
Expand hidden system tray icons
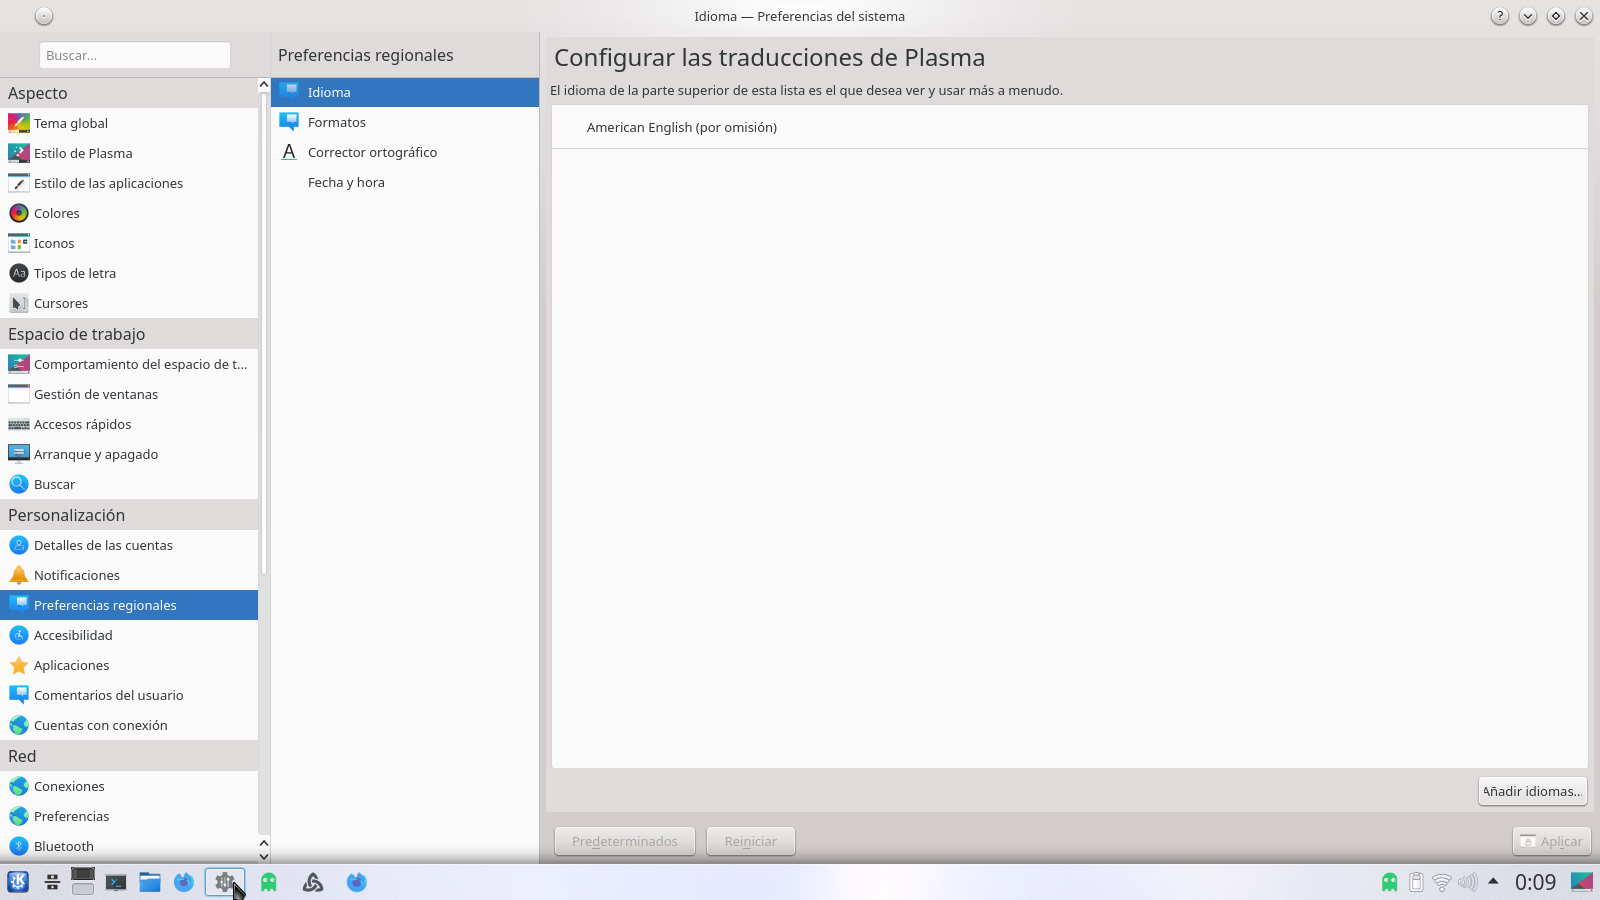(1493, 881)
